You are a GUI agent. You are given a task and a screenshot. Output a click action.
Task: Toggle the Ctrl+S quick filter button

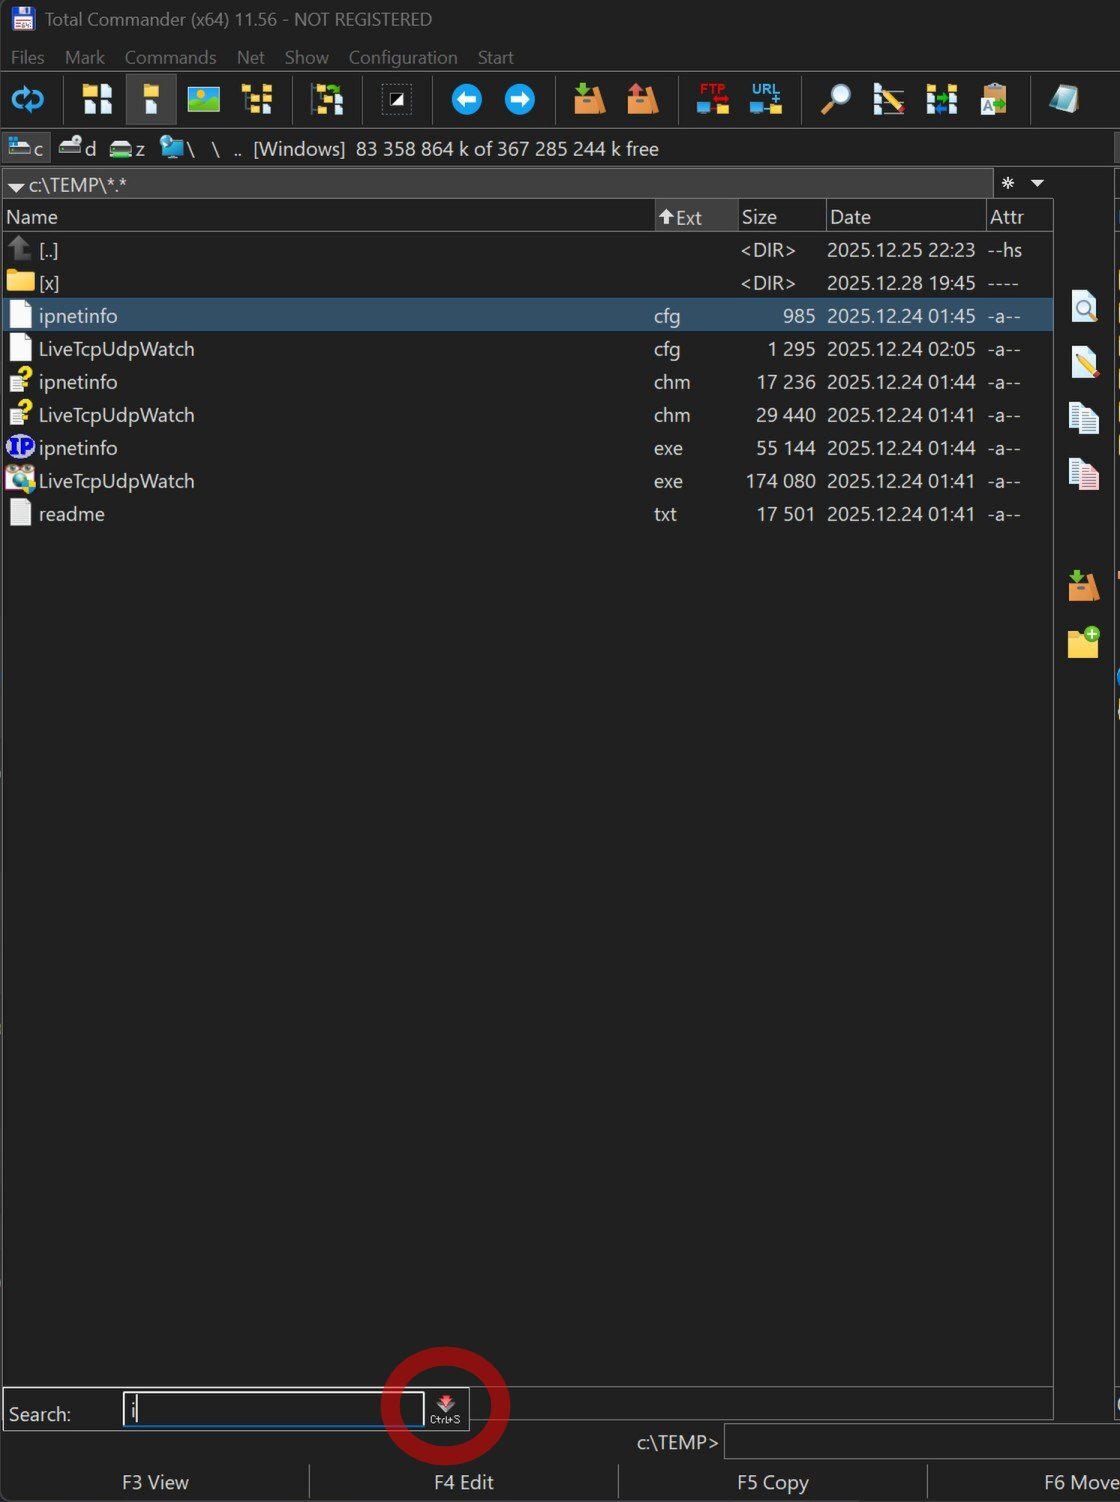446,1409
